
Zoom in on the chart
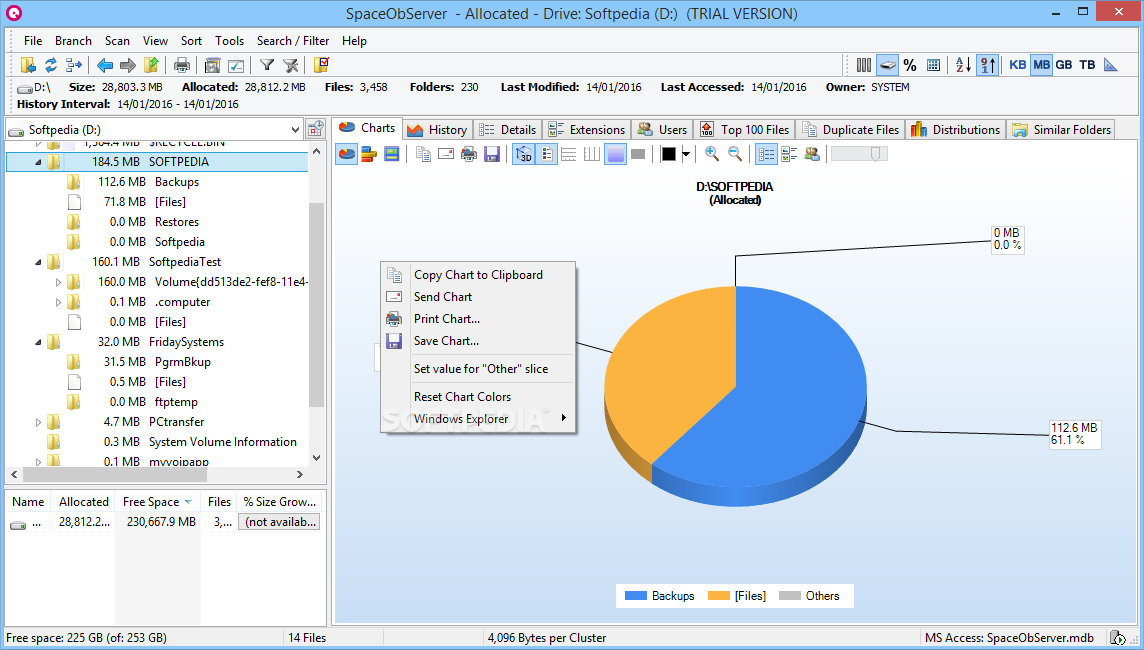point(711,154)
